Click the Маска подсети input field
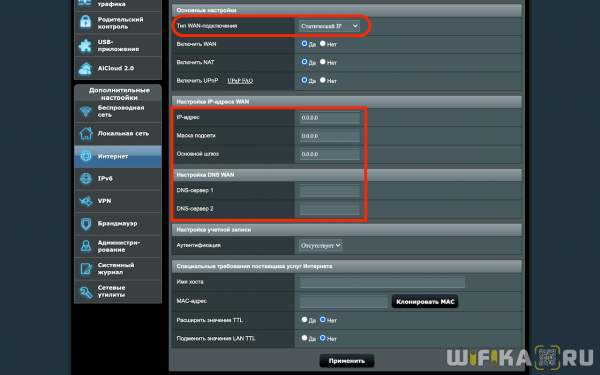 click(x=329, y=136)
